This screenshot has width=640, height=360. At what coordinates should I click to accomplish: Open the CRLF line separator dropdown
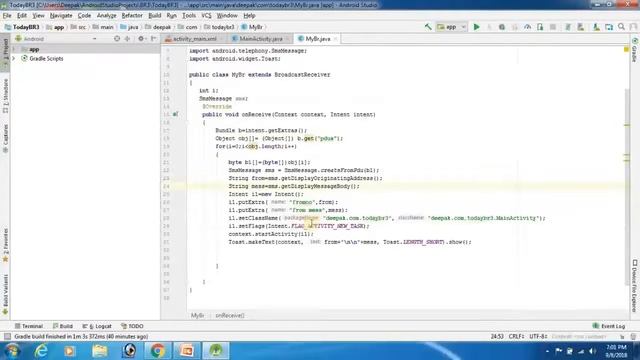coord(516,336)
